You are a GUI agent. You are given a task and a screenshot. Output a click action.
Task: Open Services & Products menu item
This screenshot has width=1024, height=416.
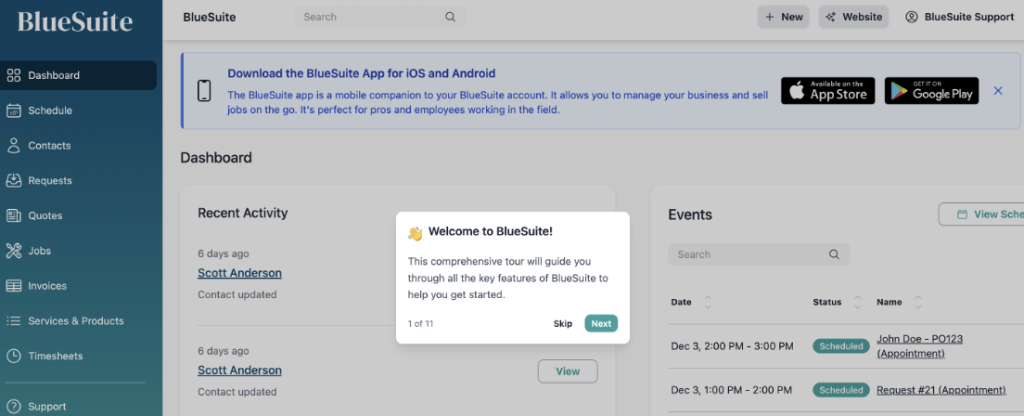pos(78,321)
